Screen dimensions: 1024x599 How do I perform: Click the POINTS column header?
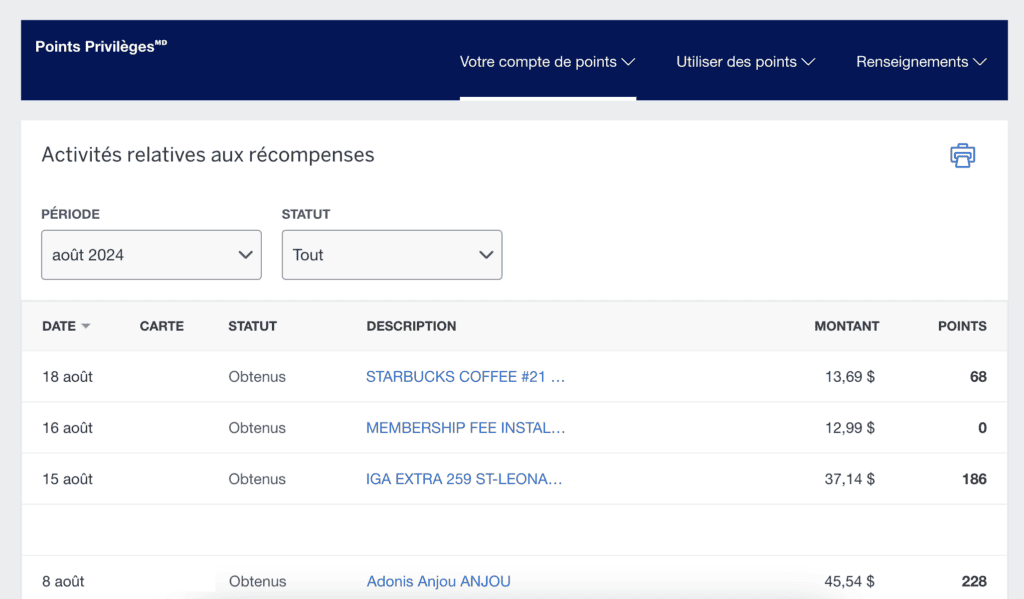(x=961, y=325)
